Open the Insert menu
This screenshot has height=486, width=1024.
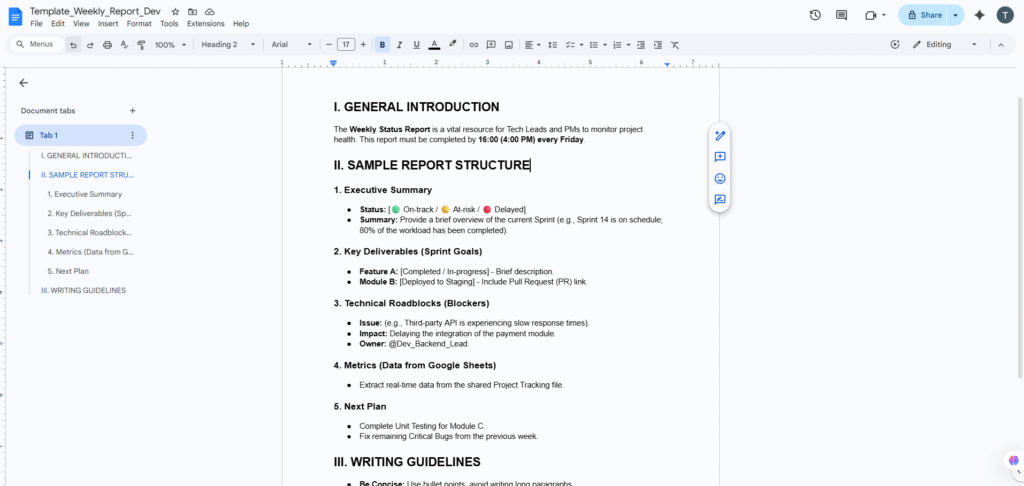(108, 23)
